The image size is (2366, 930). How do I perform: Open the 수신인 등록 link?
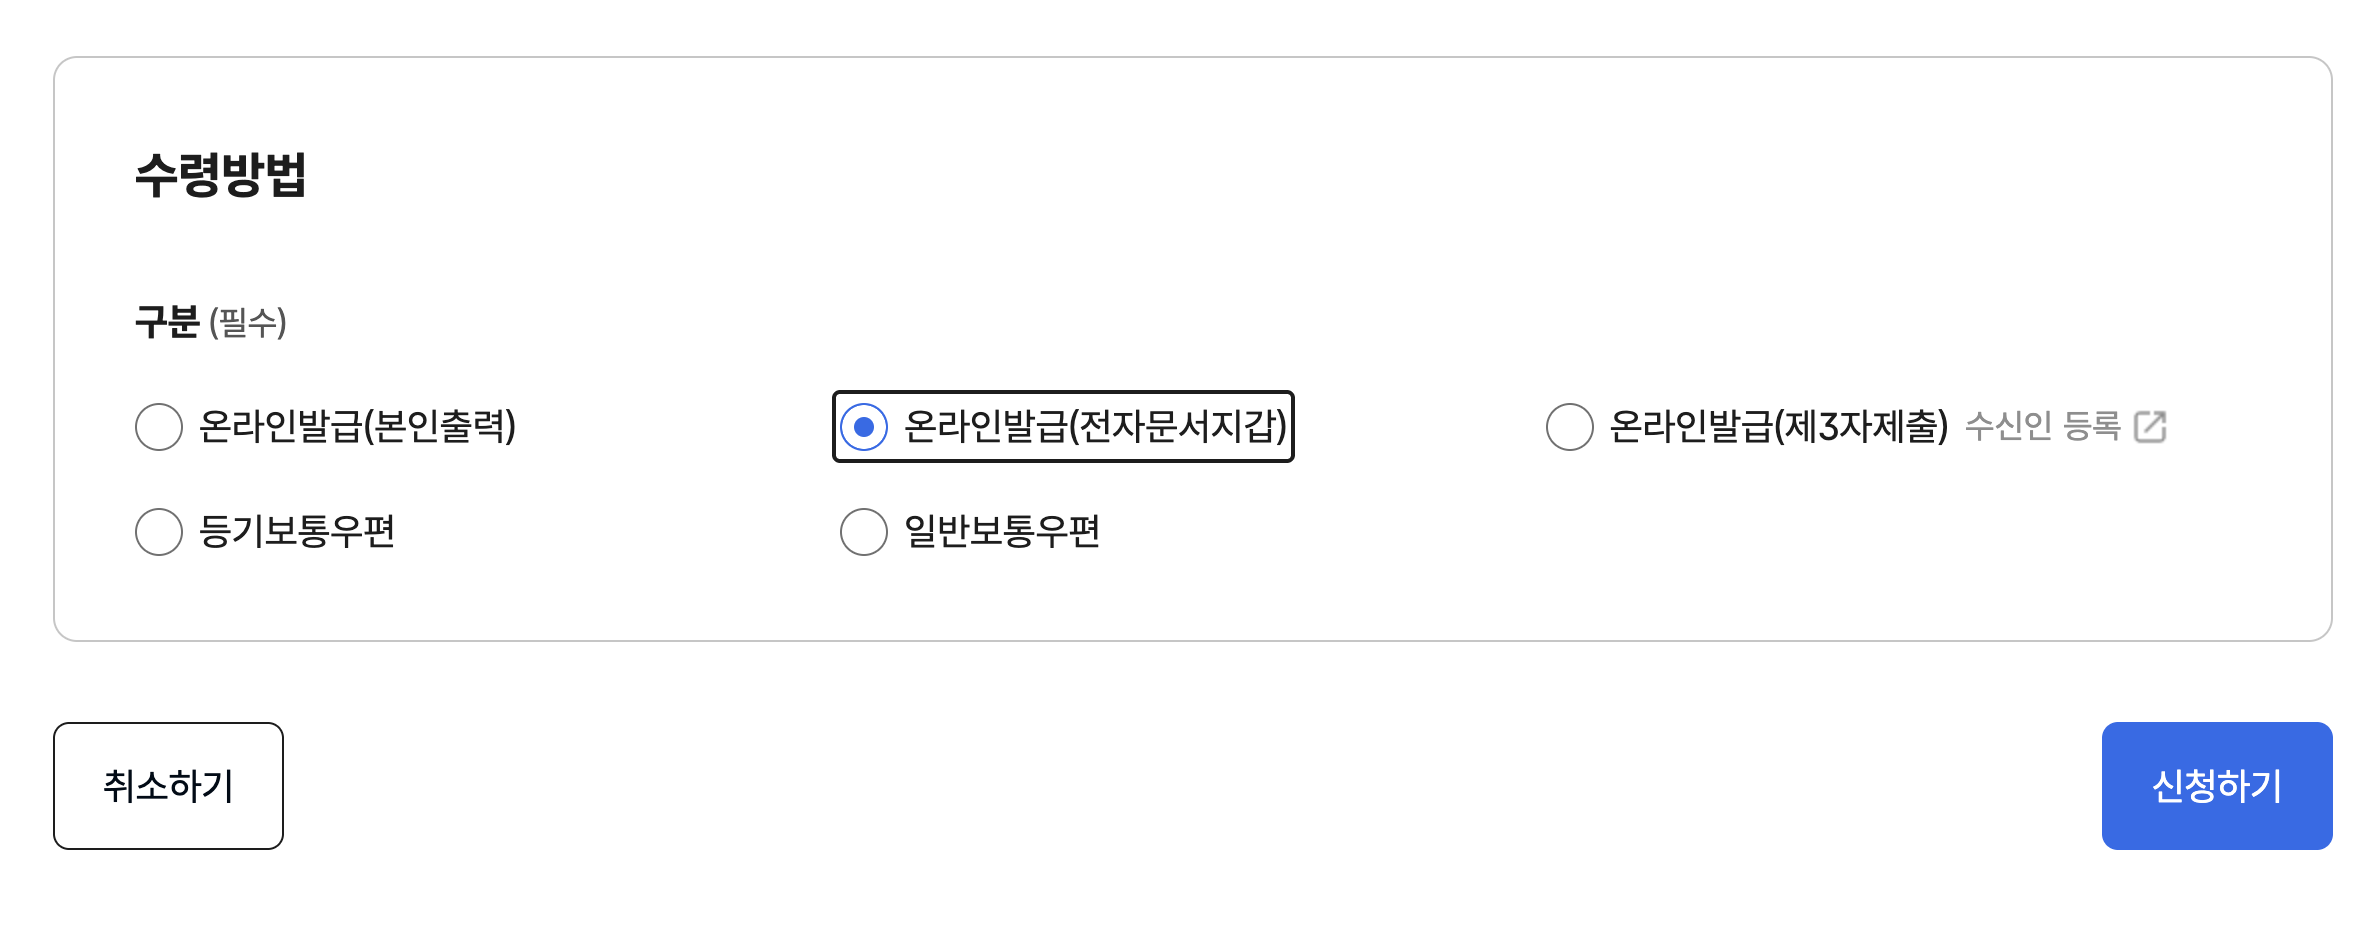click(2043, 426)
